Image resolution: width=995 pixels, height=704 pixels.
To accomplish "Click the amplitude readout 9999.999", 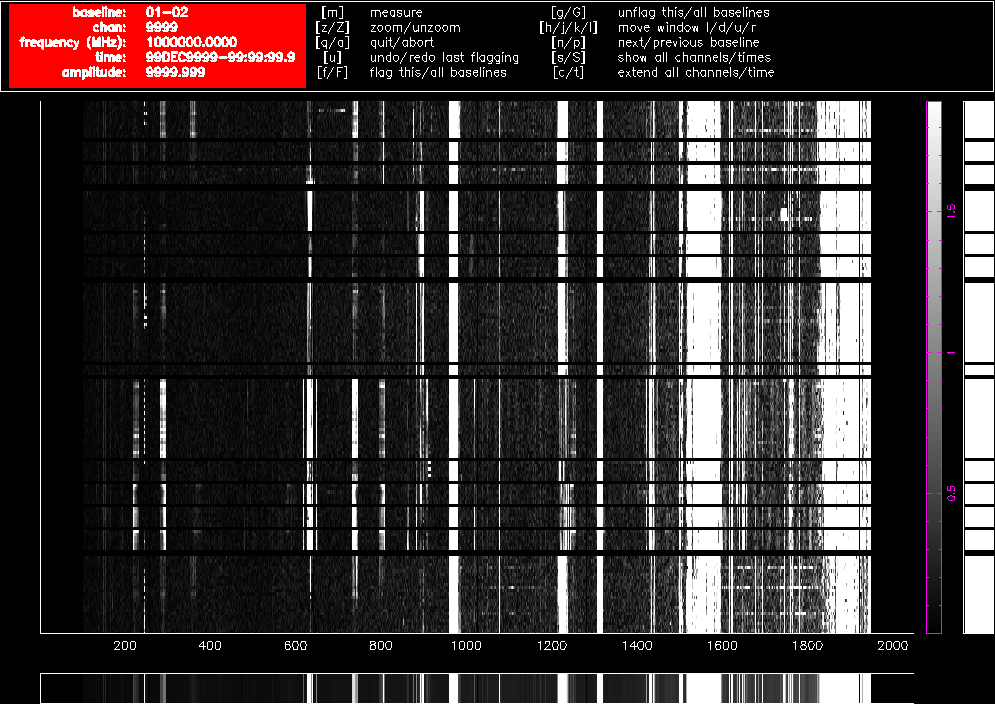I will click(x=176, y=72).
